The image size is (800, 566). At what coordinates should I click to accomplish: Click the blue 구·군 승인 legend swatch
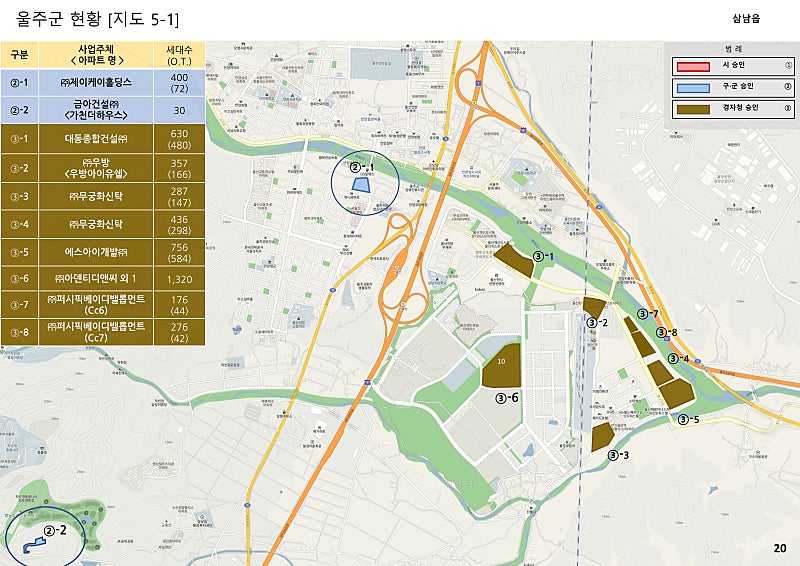click(693, 88)
